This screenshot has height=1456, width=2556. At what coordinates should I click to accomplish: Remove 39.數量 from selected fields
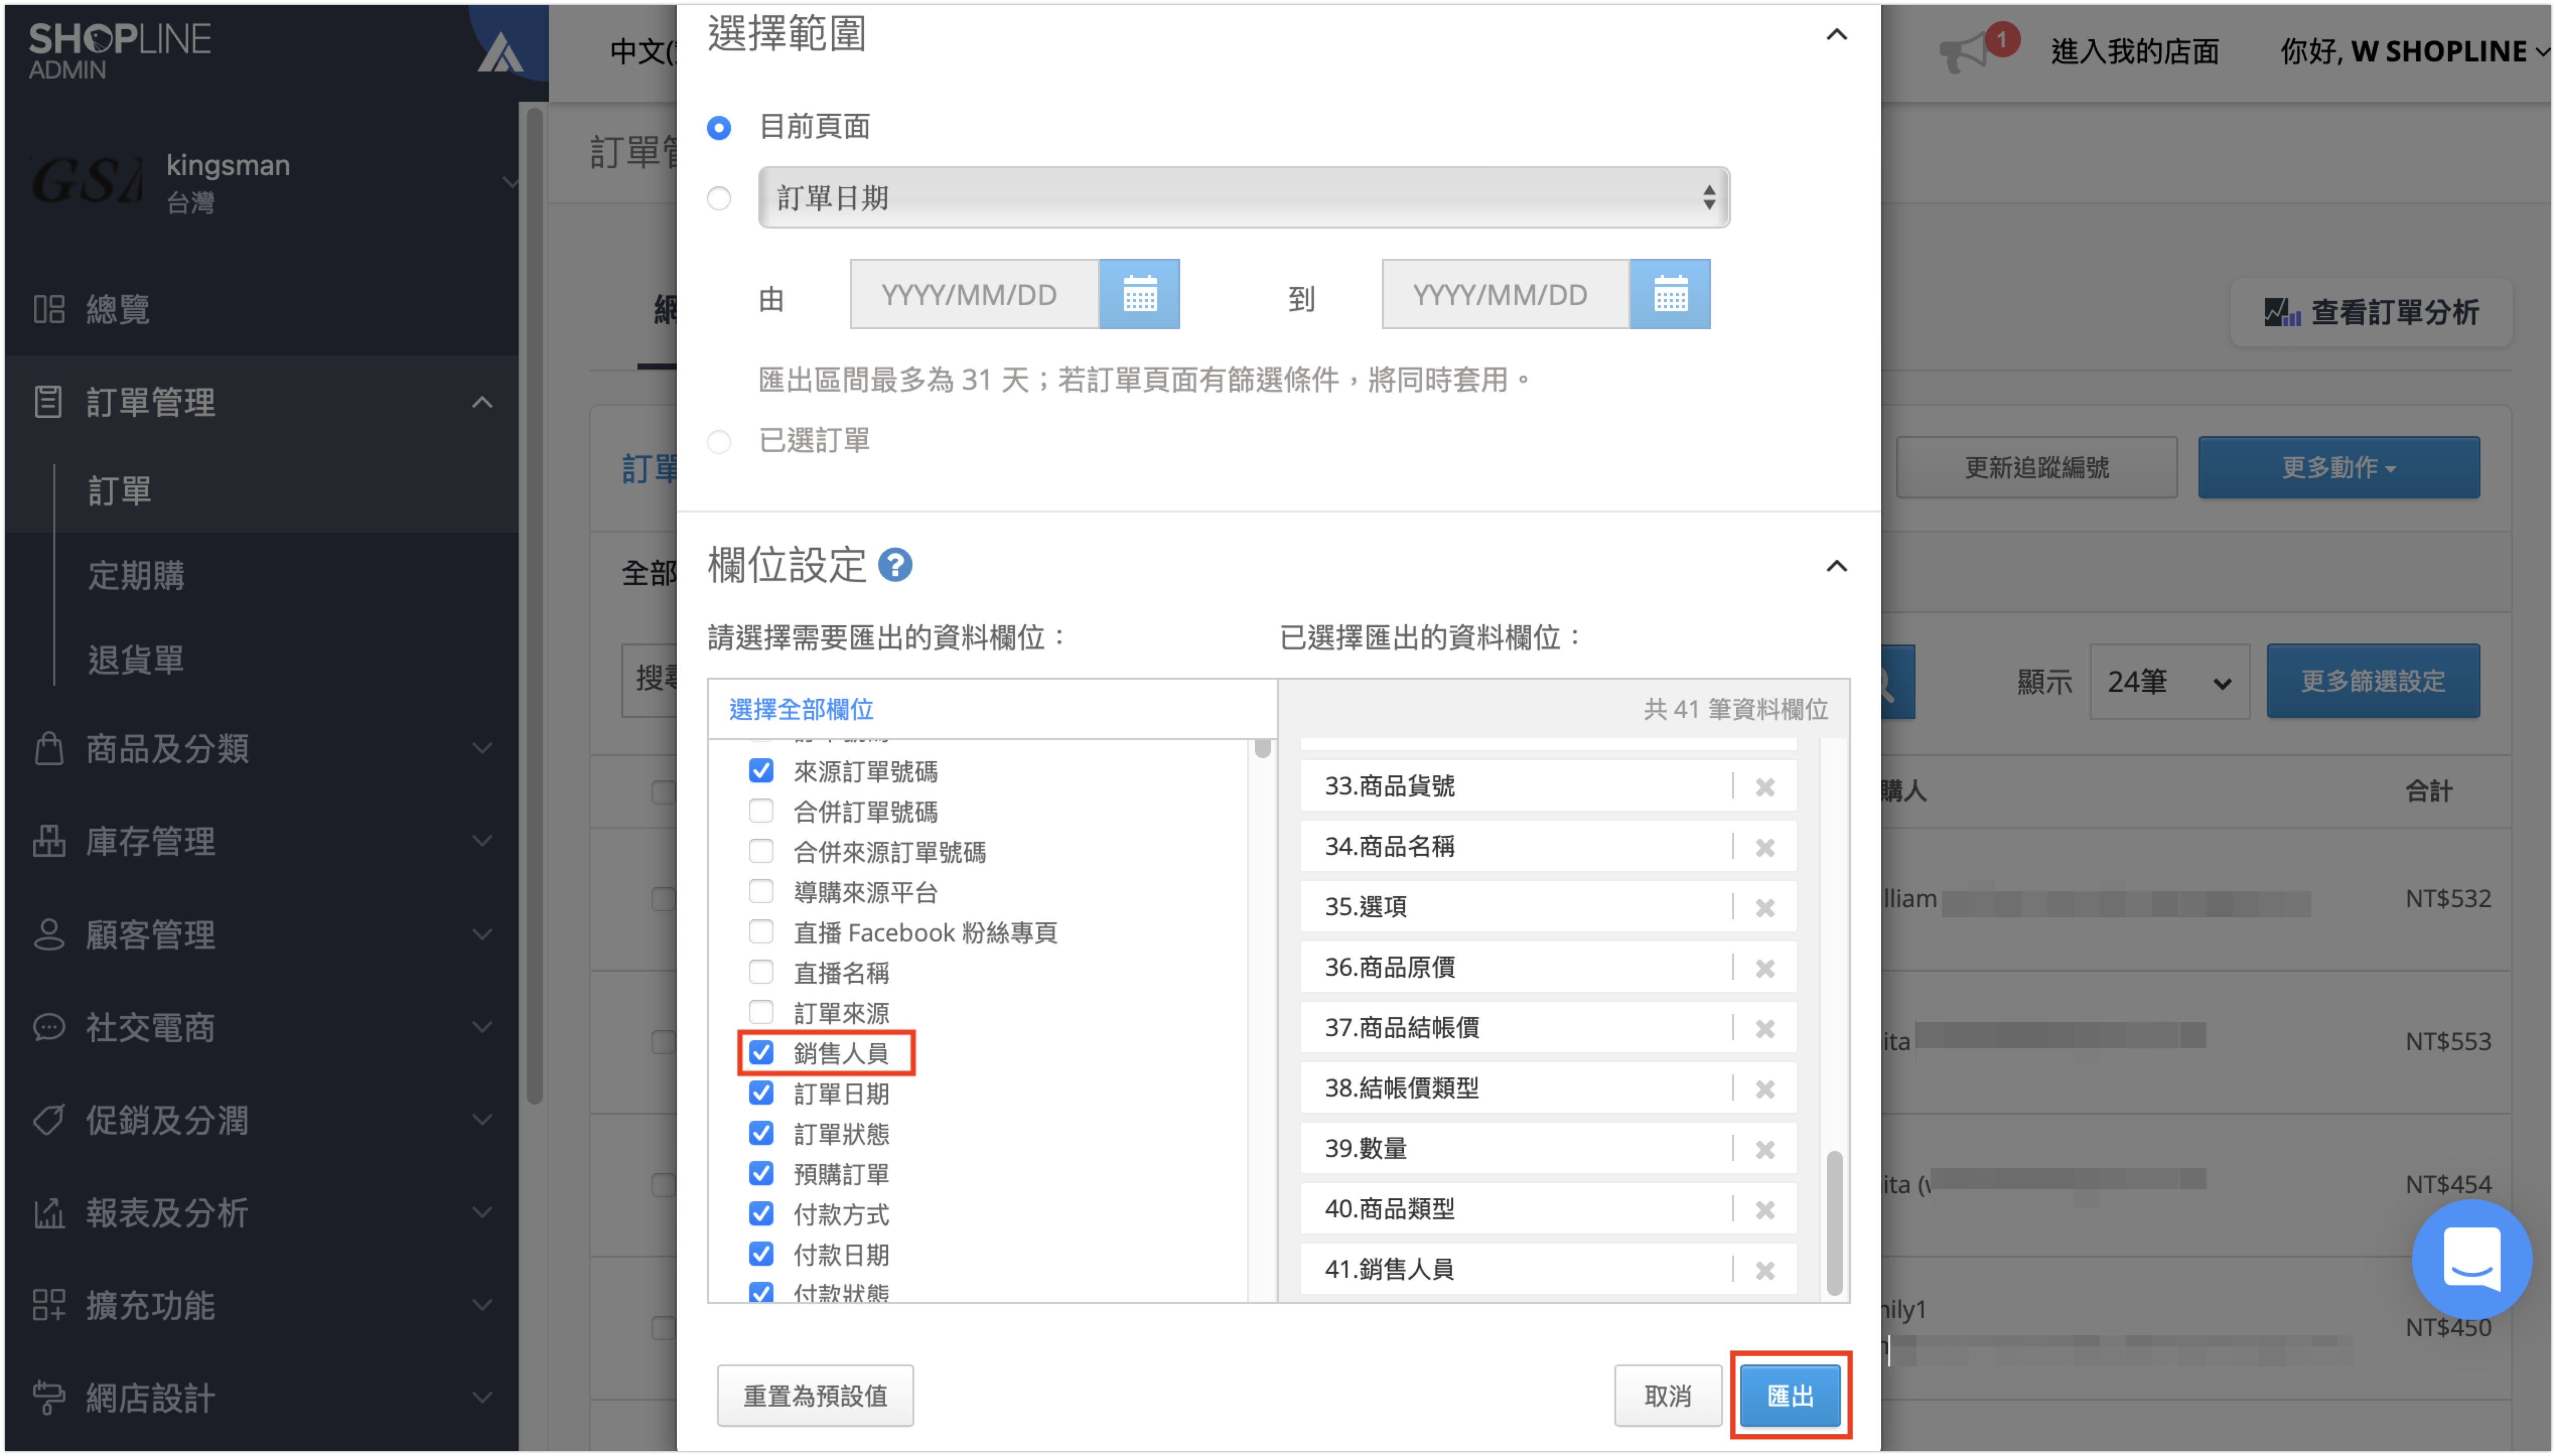(x=1765, y=1149)
